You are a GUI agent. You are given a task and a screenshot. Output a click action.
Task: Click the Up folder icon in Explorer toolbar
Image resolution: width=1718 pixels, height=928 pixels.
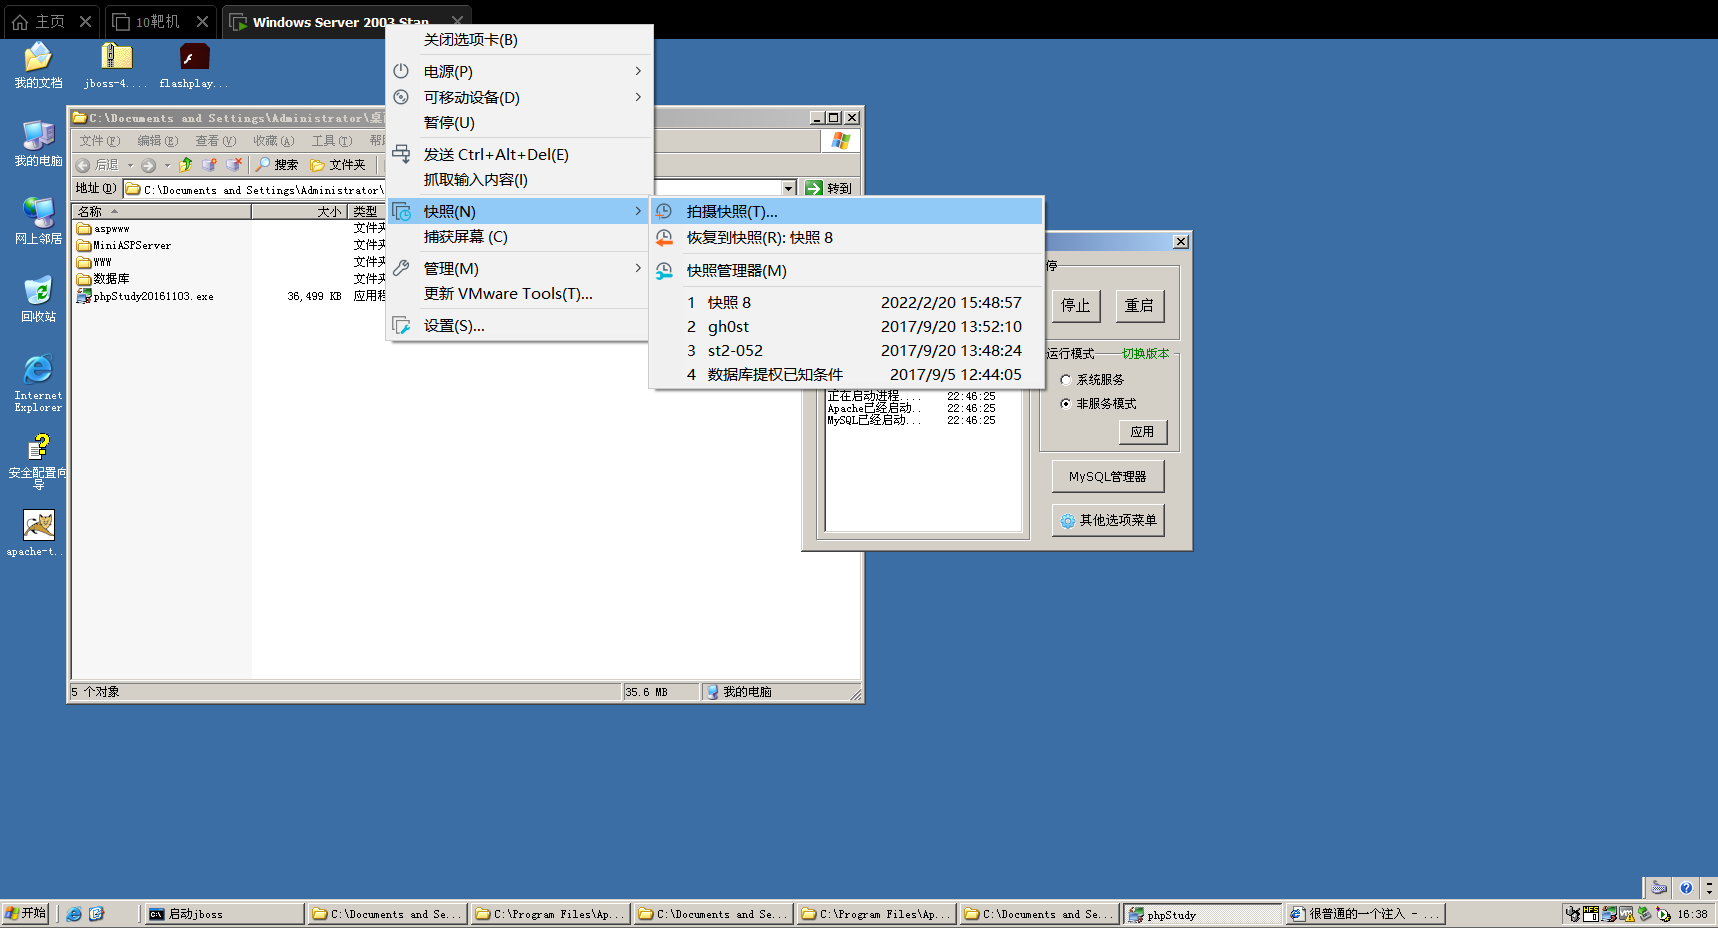[x=185, y=165]
